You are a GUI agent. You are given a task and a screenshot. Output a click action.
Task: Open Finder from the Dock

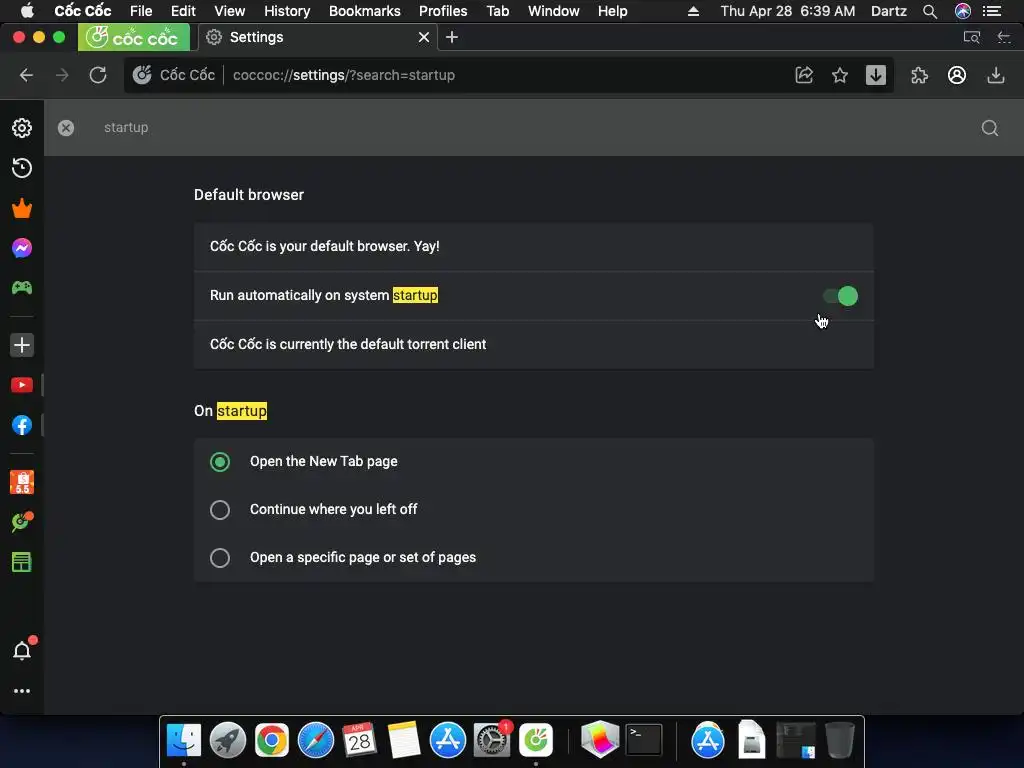[x=184, y=741]
